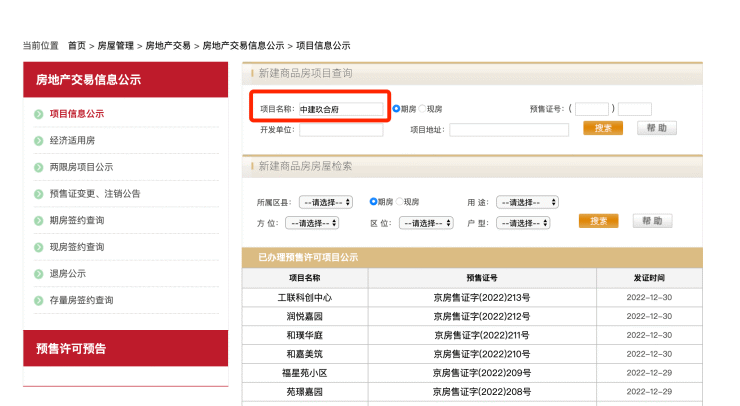The width and height of the screenshot is (740, 406).
Task: Click the 项目名称 input field
Action: [x=341, y=109]
